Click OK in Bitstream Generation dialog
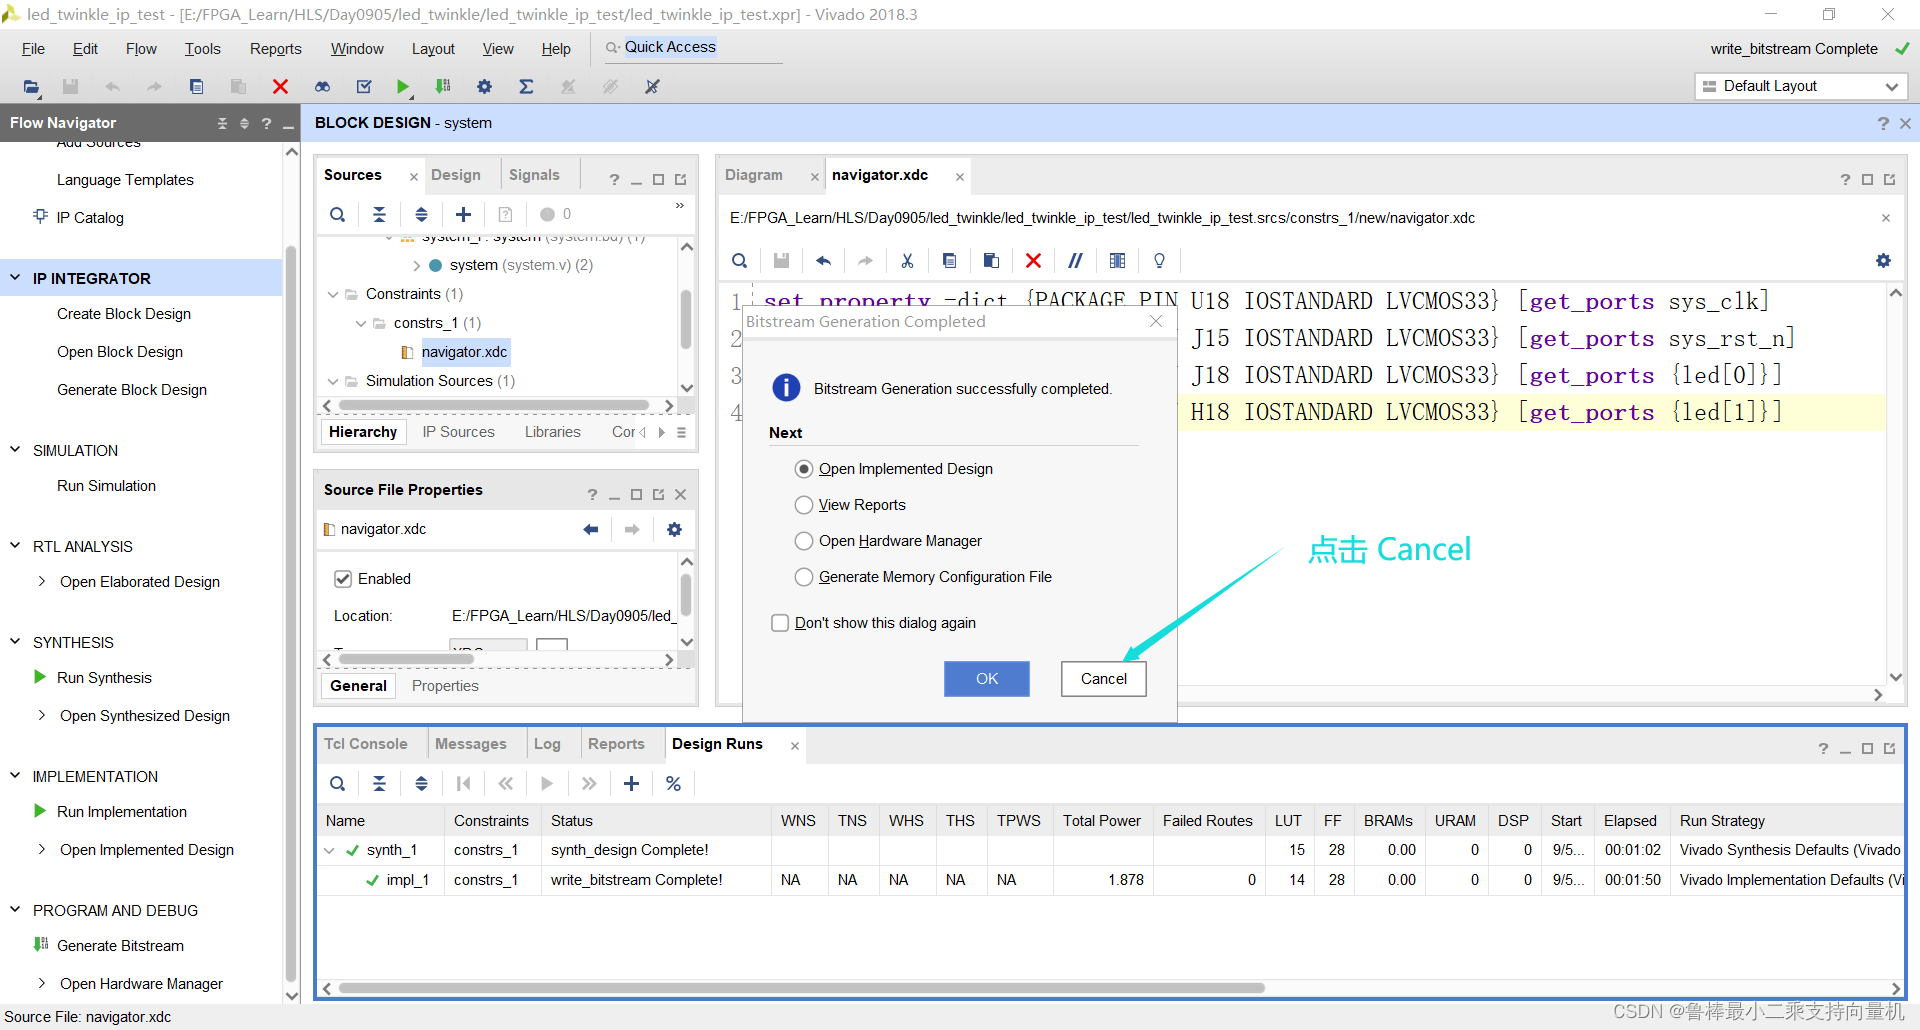1920x1030 pixels. (987, 679)
